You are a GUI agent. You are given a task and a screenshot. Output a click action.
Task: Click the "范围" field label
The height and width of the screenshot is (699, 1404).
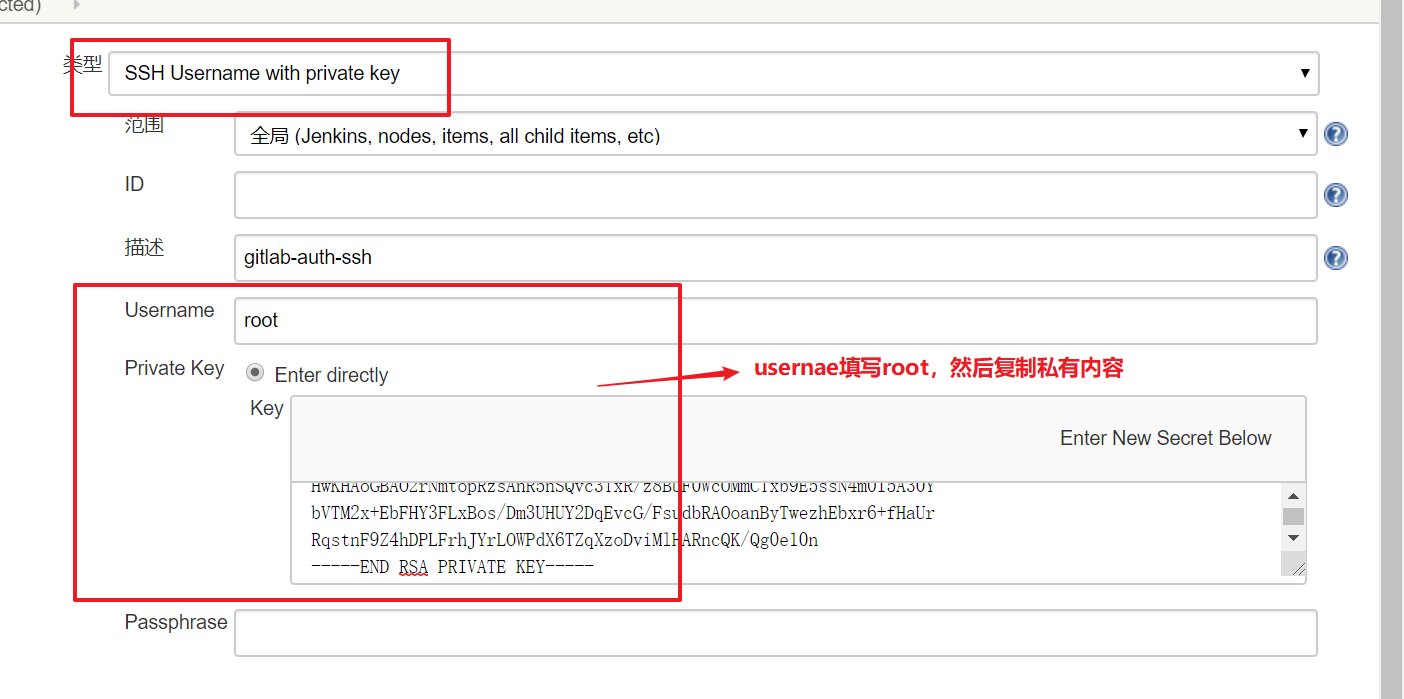[144, 125]
